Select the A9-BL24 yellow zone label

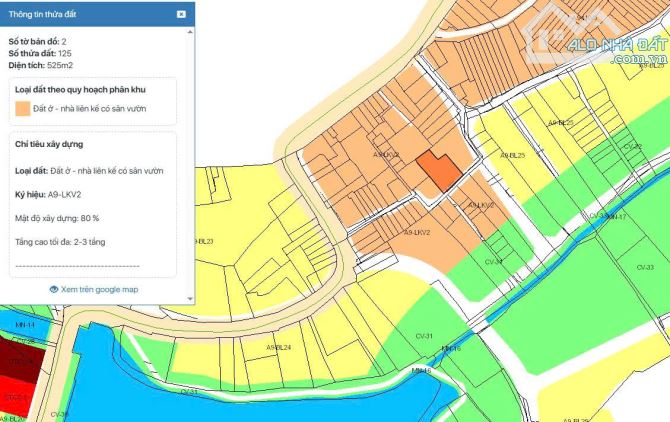click(278, 347)
